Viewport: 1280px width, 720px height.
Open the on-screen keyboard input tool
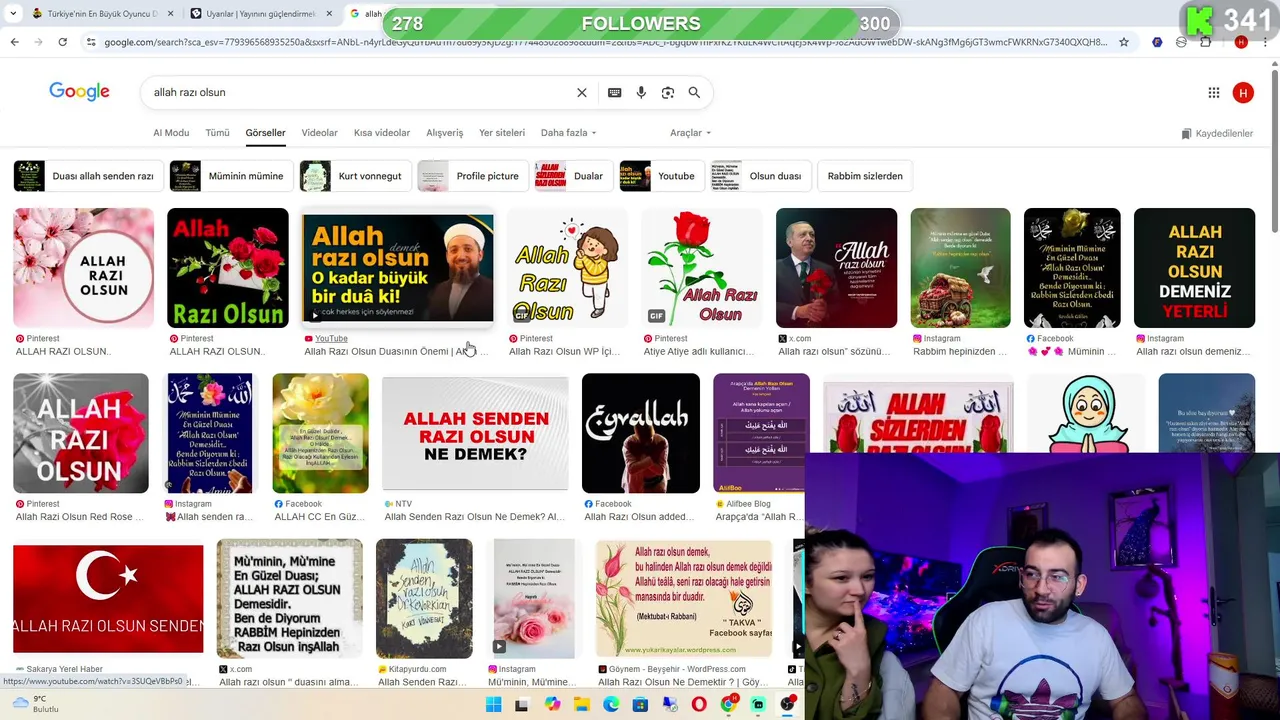tap(615, 92)
